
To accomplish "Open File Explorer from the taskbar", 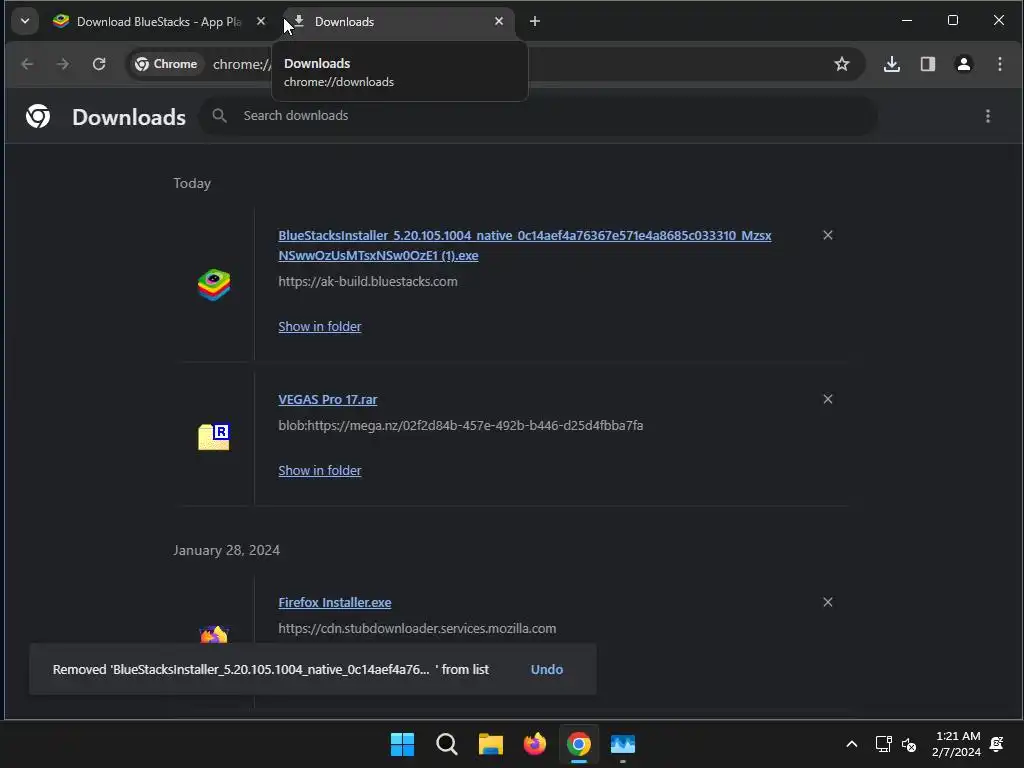I will coord(490,744).
